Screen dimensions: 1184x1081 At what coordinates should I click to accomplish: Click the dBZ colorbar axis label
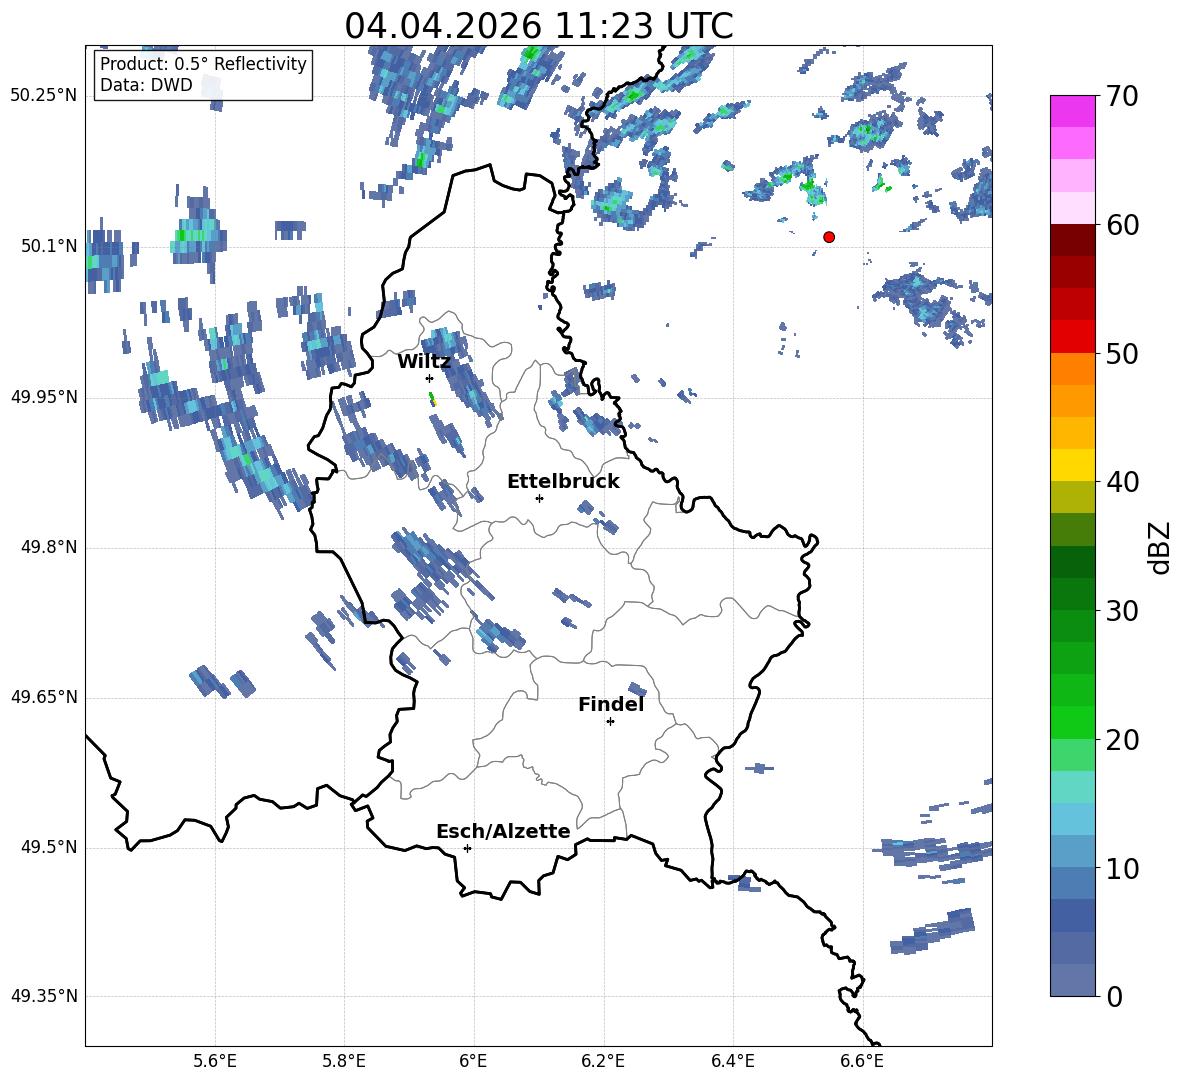1161,547
